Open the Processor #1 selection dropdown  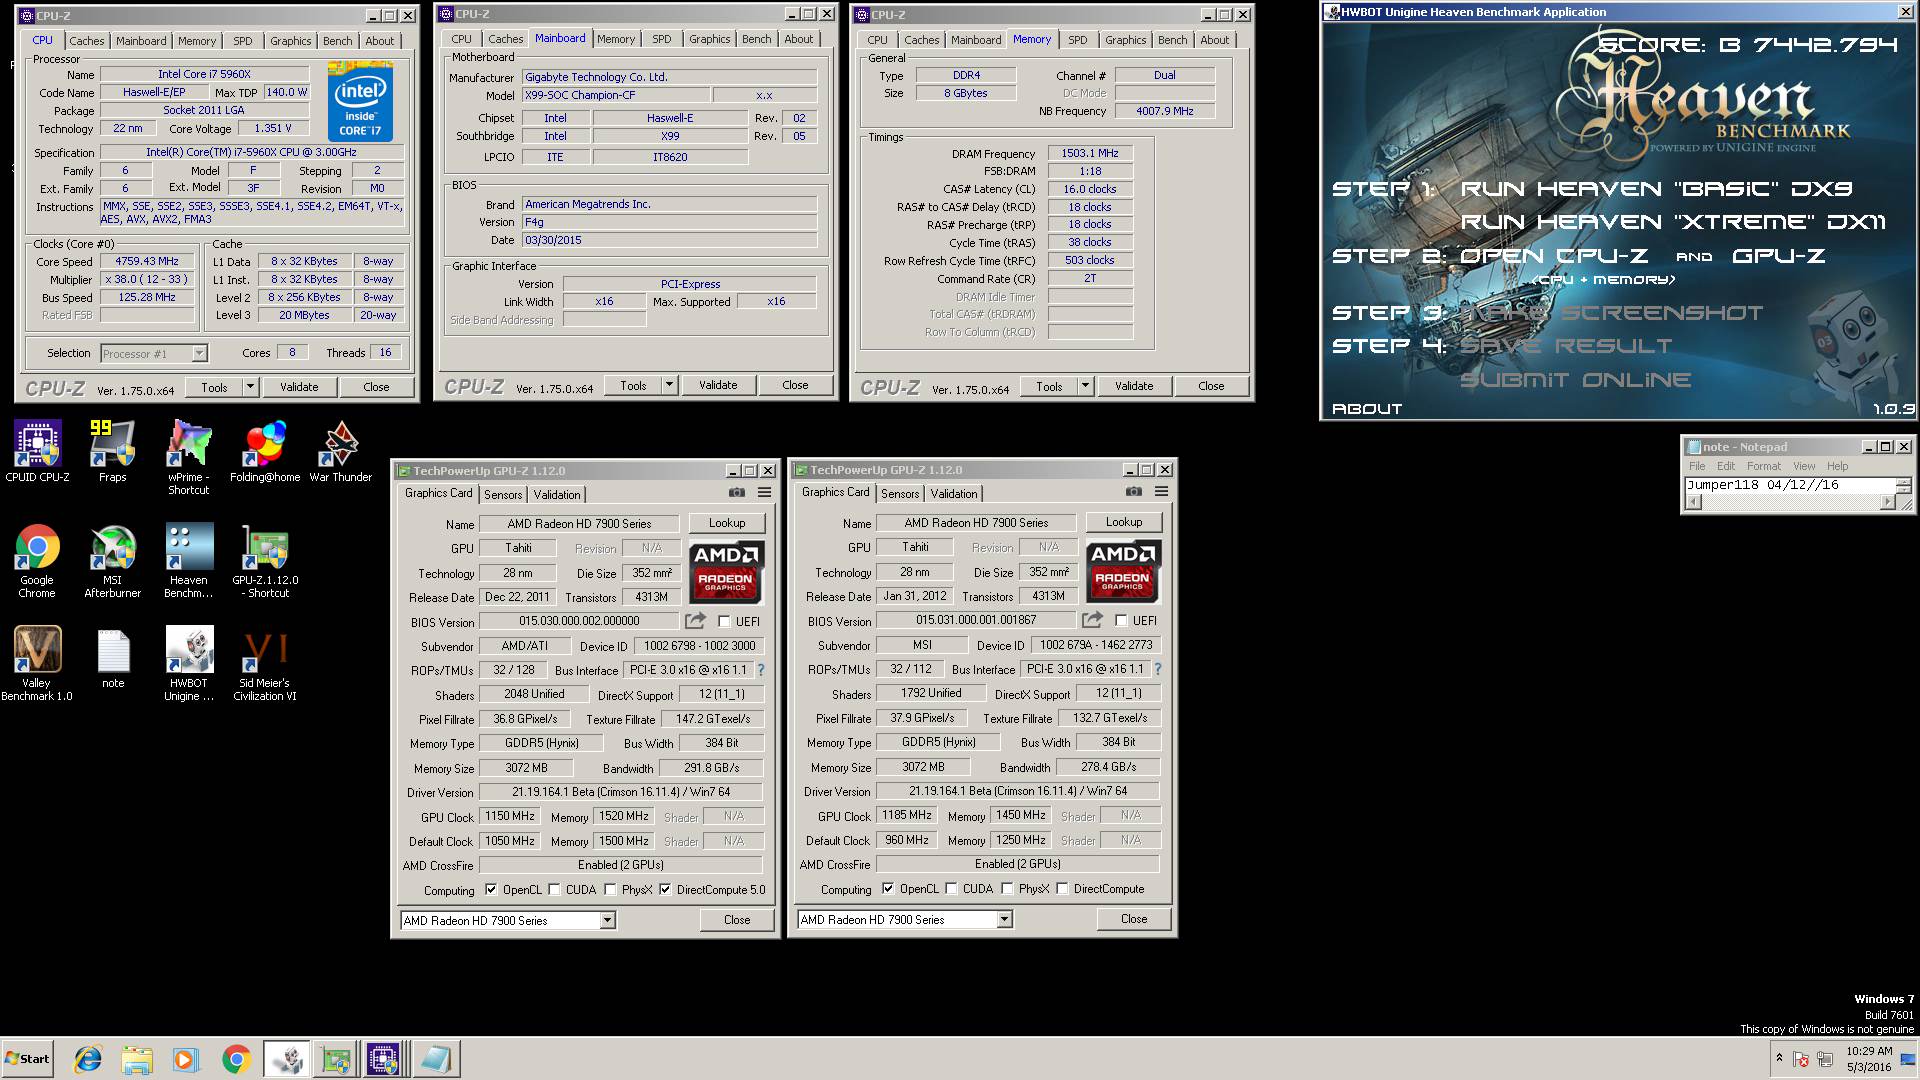154,353
